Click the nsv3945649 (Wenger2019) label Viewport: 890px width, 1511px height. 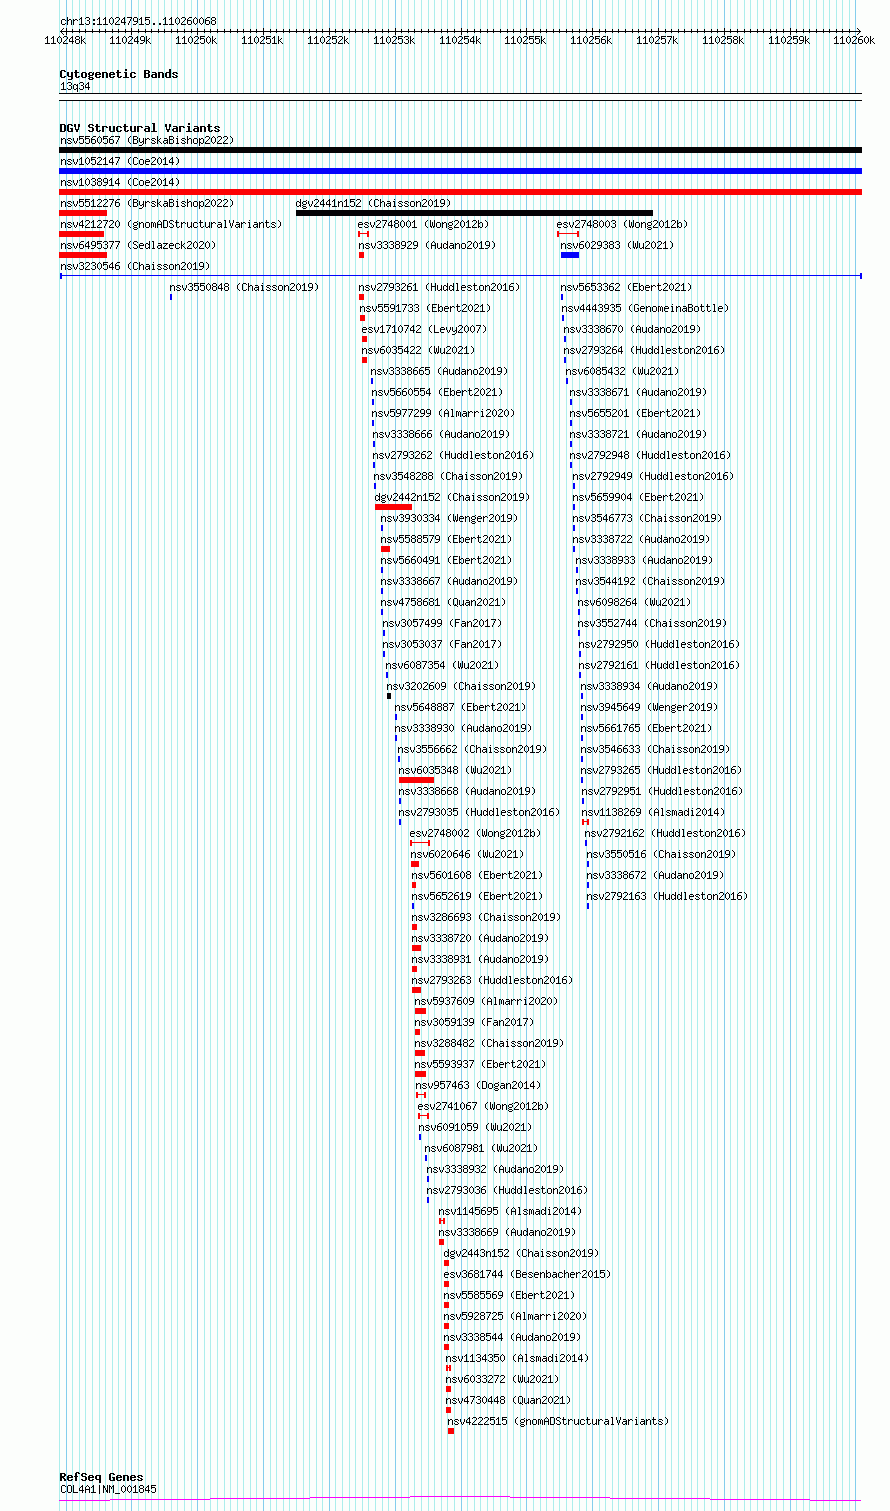click(649, 707)
